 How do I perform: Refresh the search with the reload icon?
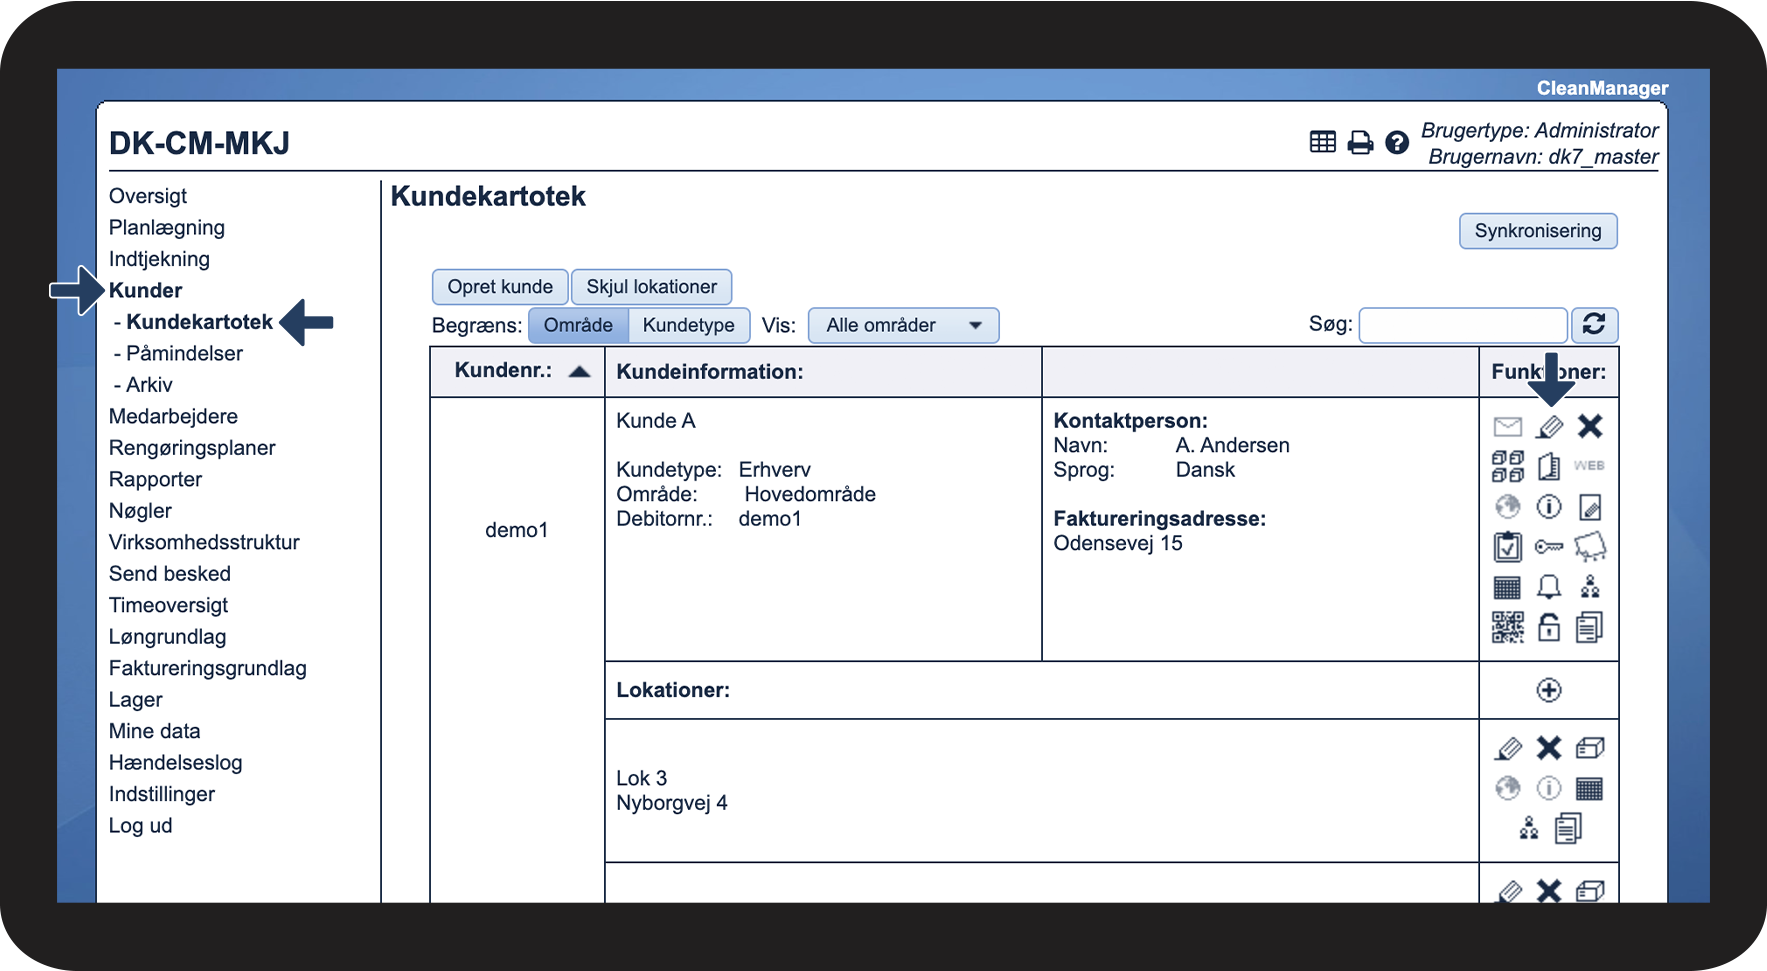(1594, 325)
